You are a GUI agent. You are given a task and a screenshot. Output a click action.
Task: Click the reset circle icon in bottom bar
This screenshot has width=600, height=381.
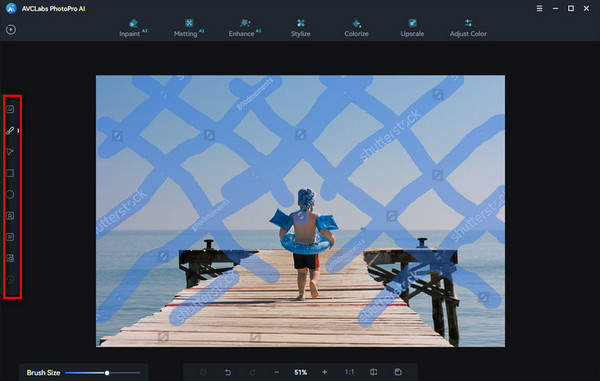click(203, 372)
